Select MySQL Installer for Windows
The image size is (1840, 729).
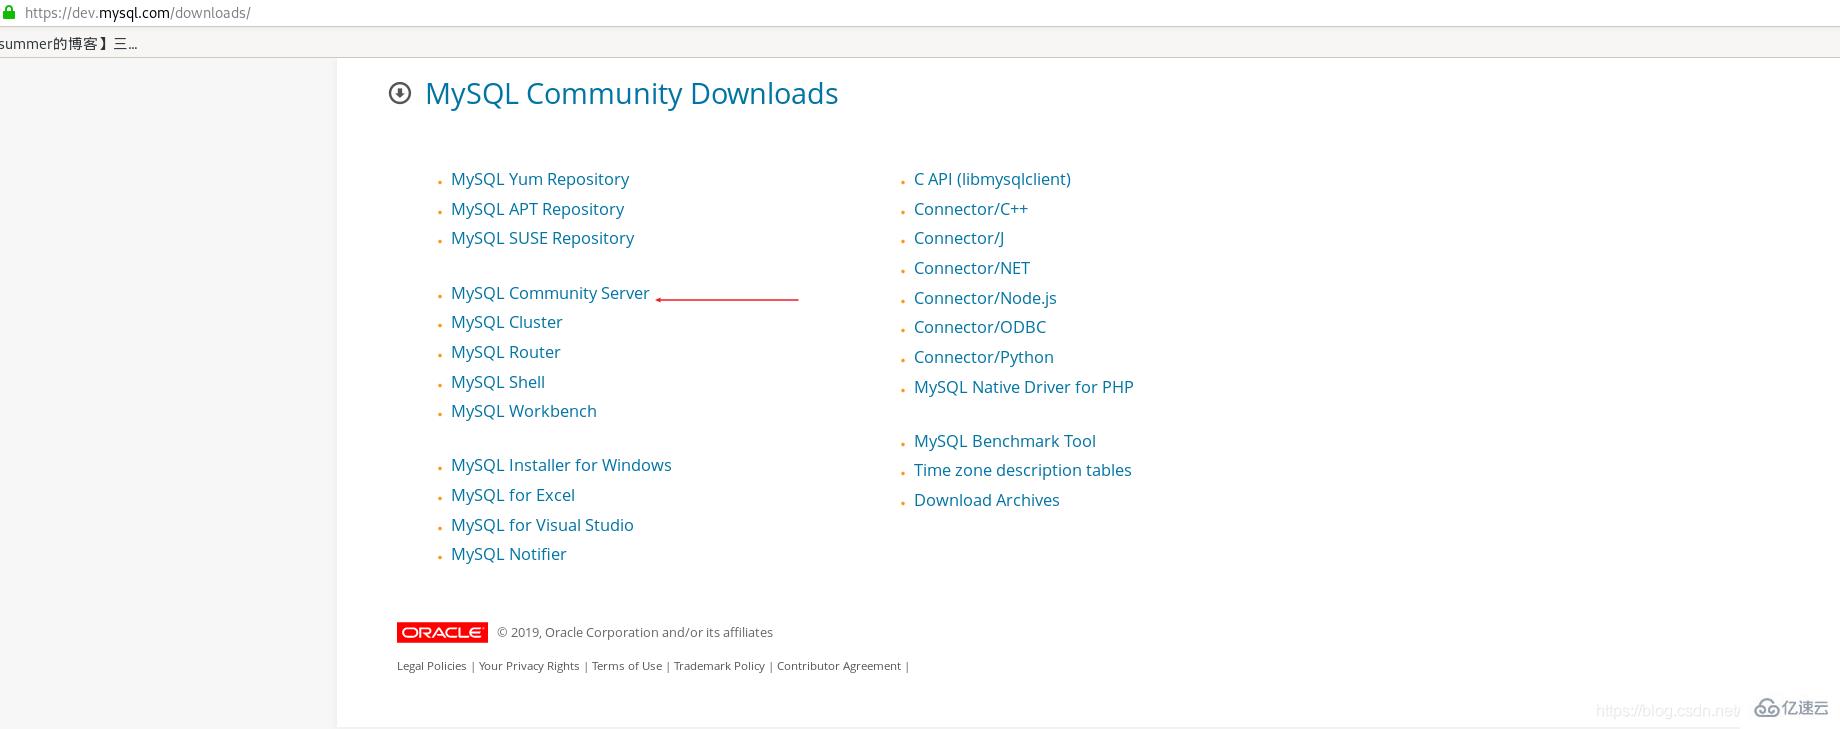click(x=561, y=465)
